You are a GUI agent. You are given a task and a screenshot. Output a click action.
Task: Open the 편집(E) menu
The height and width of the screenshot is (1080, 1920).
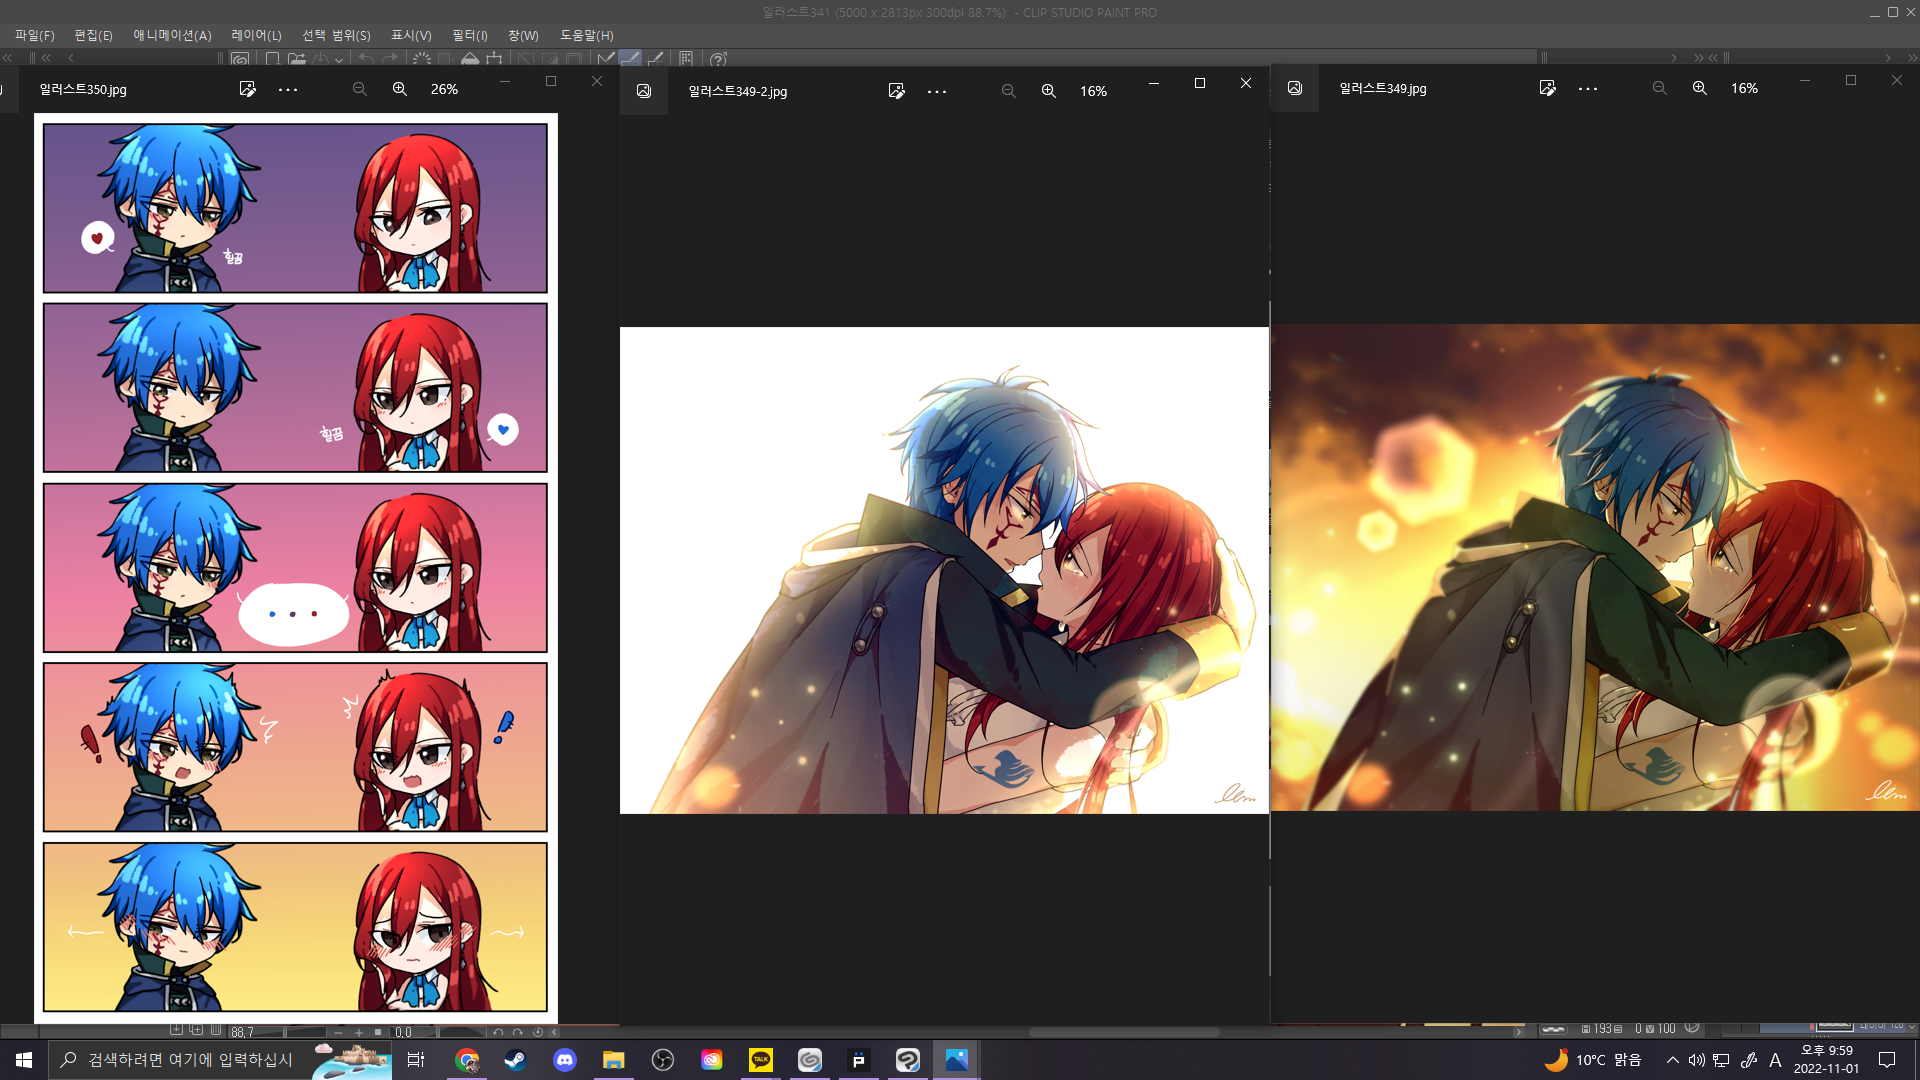click(x=93, y=35)
